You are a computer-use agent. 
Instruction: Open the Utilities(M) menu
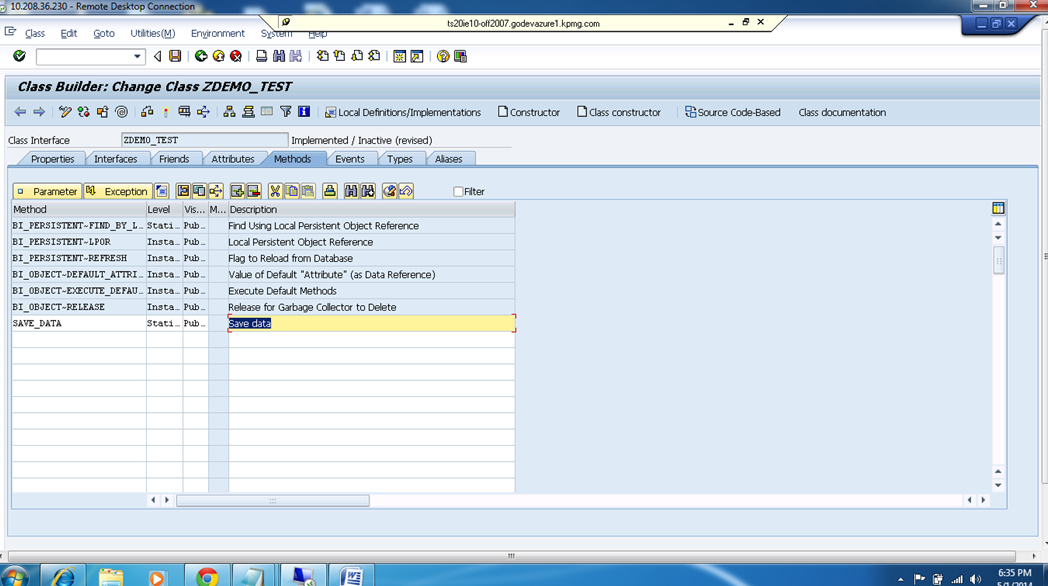pyautogui.click(x=152, y=33)
